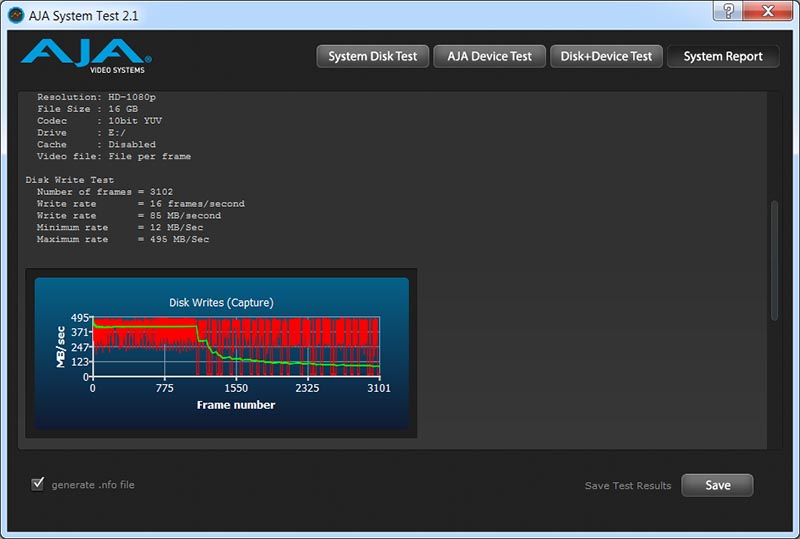The height and width of the screenshot is (539, 800).
Task: Click the report vertical scrollbar thumb
Action: pyautogui.click(x=774, y=260)
